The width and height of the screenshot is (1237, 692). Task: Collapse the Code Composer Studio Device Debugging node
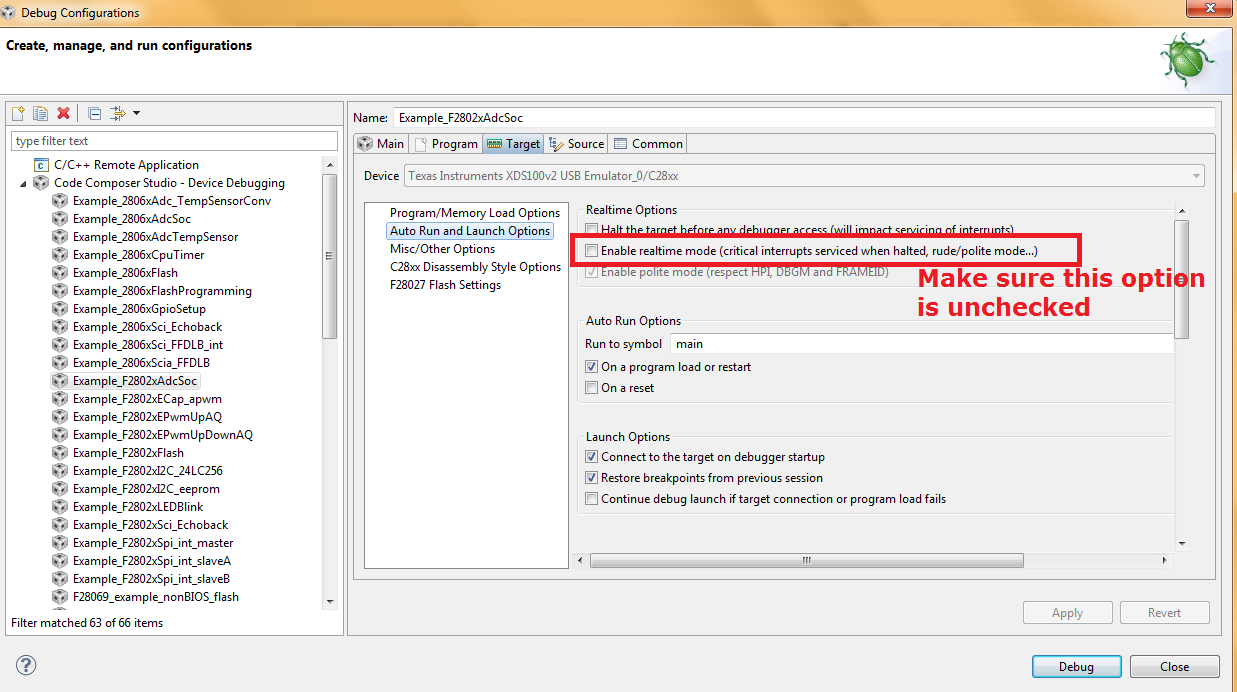point(23,184)
